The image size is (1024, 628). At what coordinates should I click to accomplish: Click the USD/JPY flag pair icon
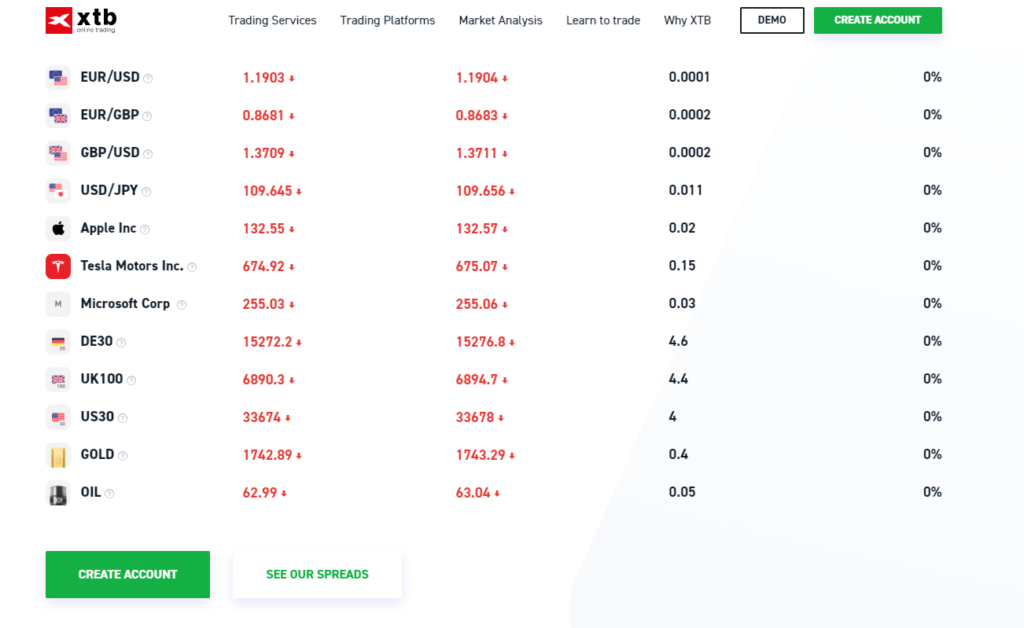point(57,190)
